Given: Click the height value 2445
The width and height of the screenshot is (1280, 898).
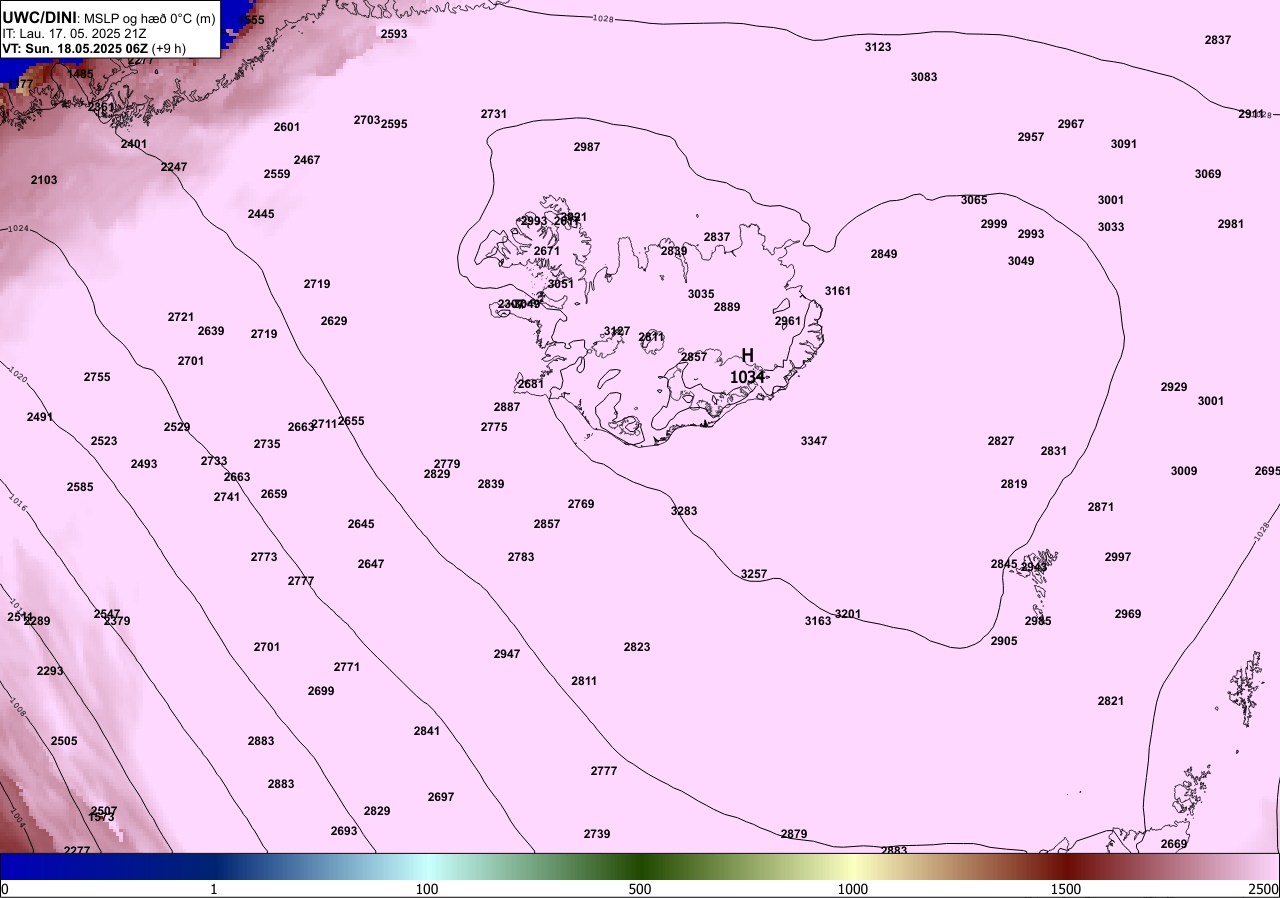Looking at the screenshot, I should (261, 214).
